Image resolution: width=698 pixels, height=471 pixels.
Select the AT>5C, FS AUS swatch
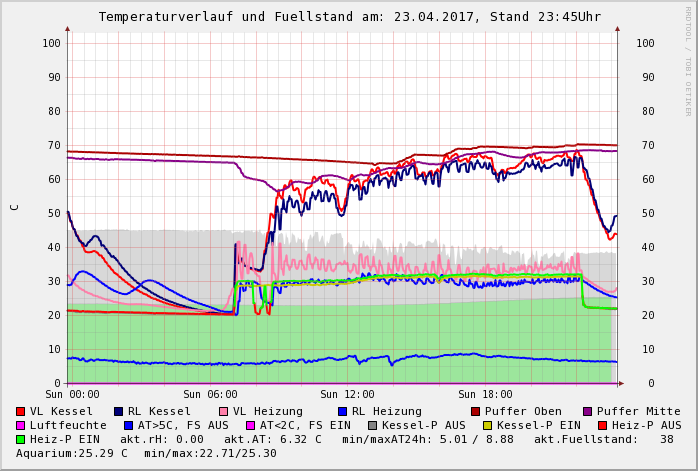[x=125, y=425]
